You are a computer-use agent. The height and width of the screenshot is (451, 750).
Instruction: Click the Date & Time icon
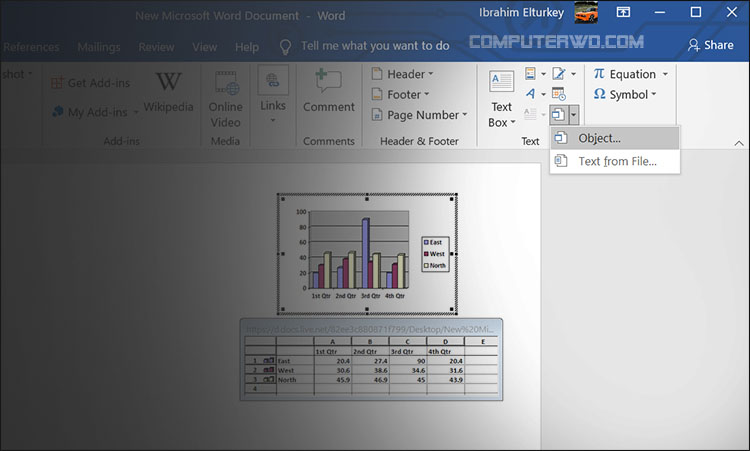(x=559, y=94)
